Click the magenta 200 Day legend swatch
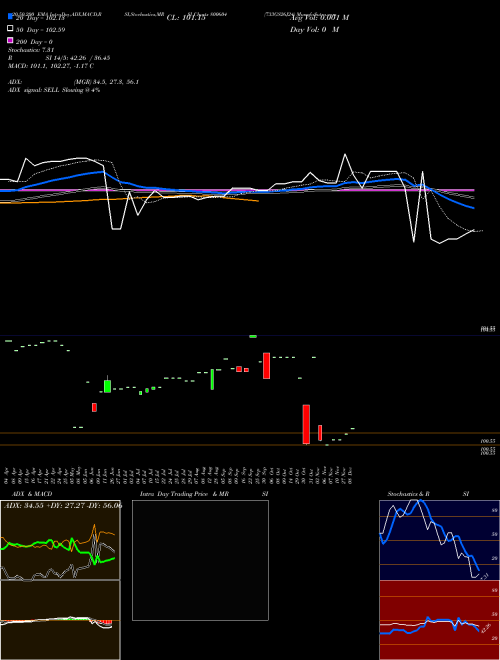Viewport: 500px width, 660px height. coord(10,40)
